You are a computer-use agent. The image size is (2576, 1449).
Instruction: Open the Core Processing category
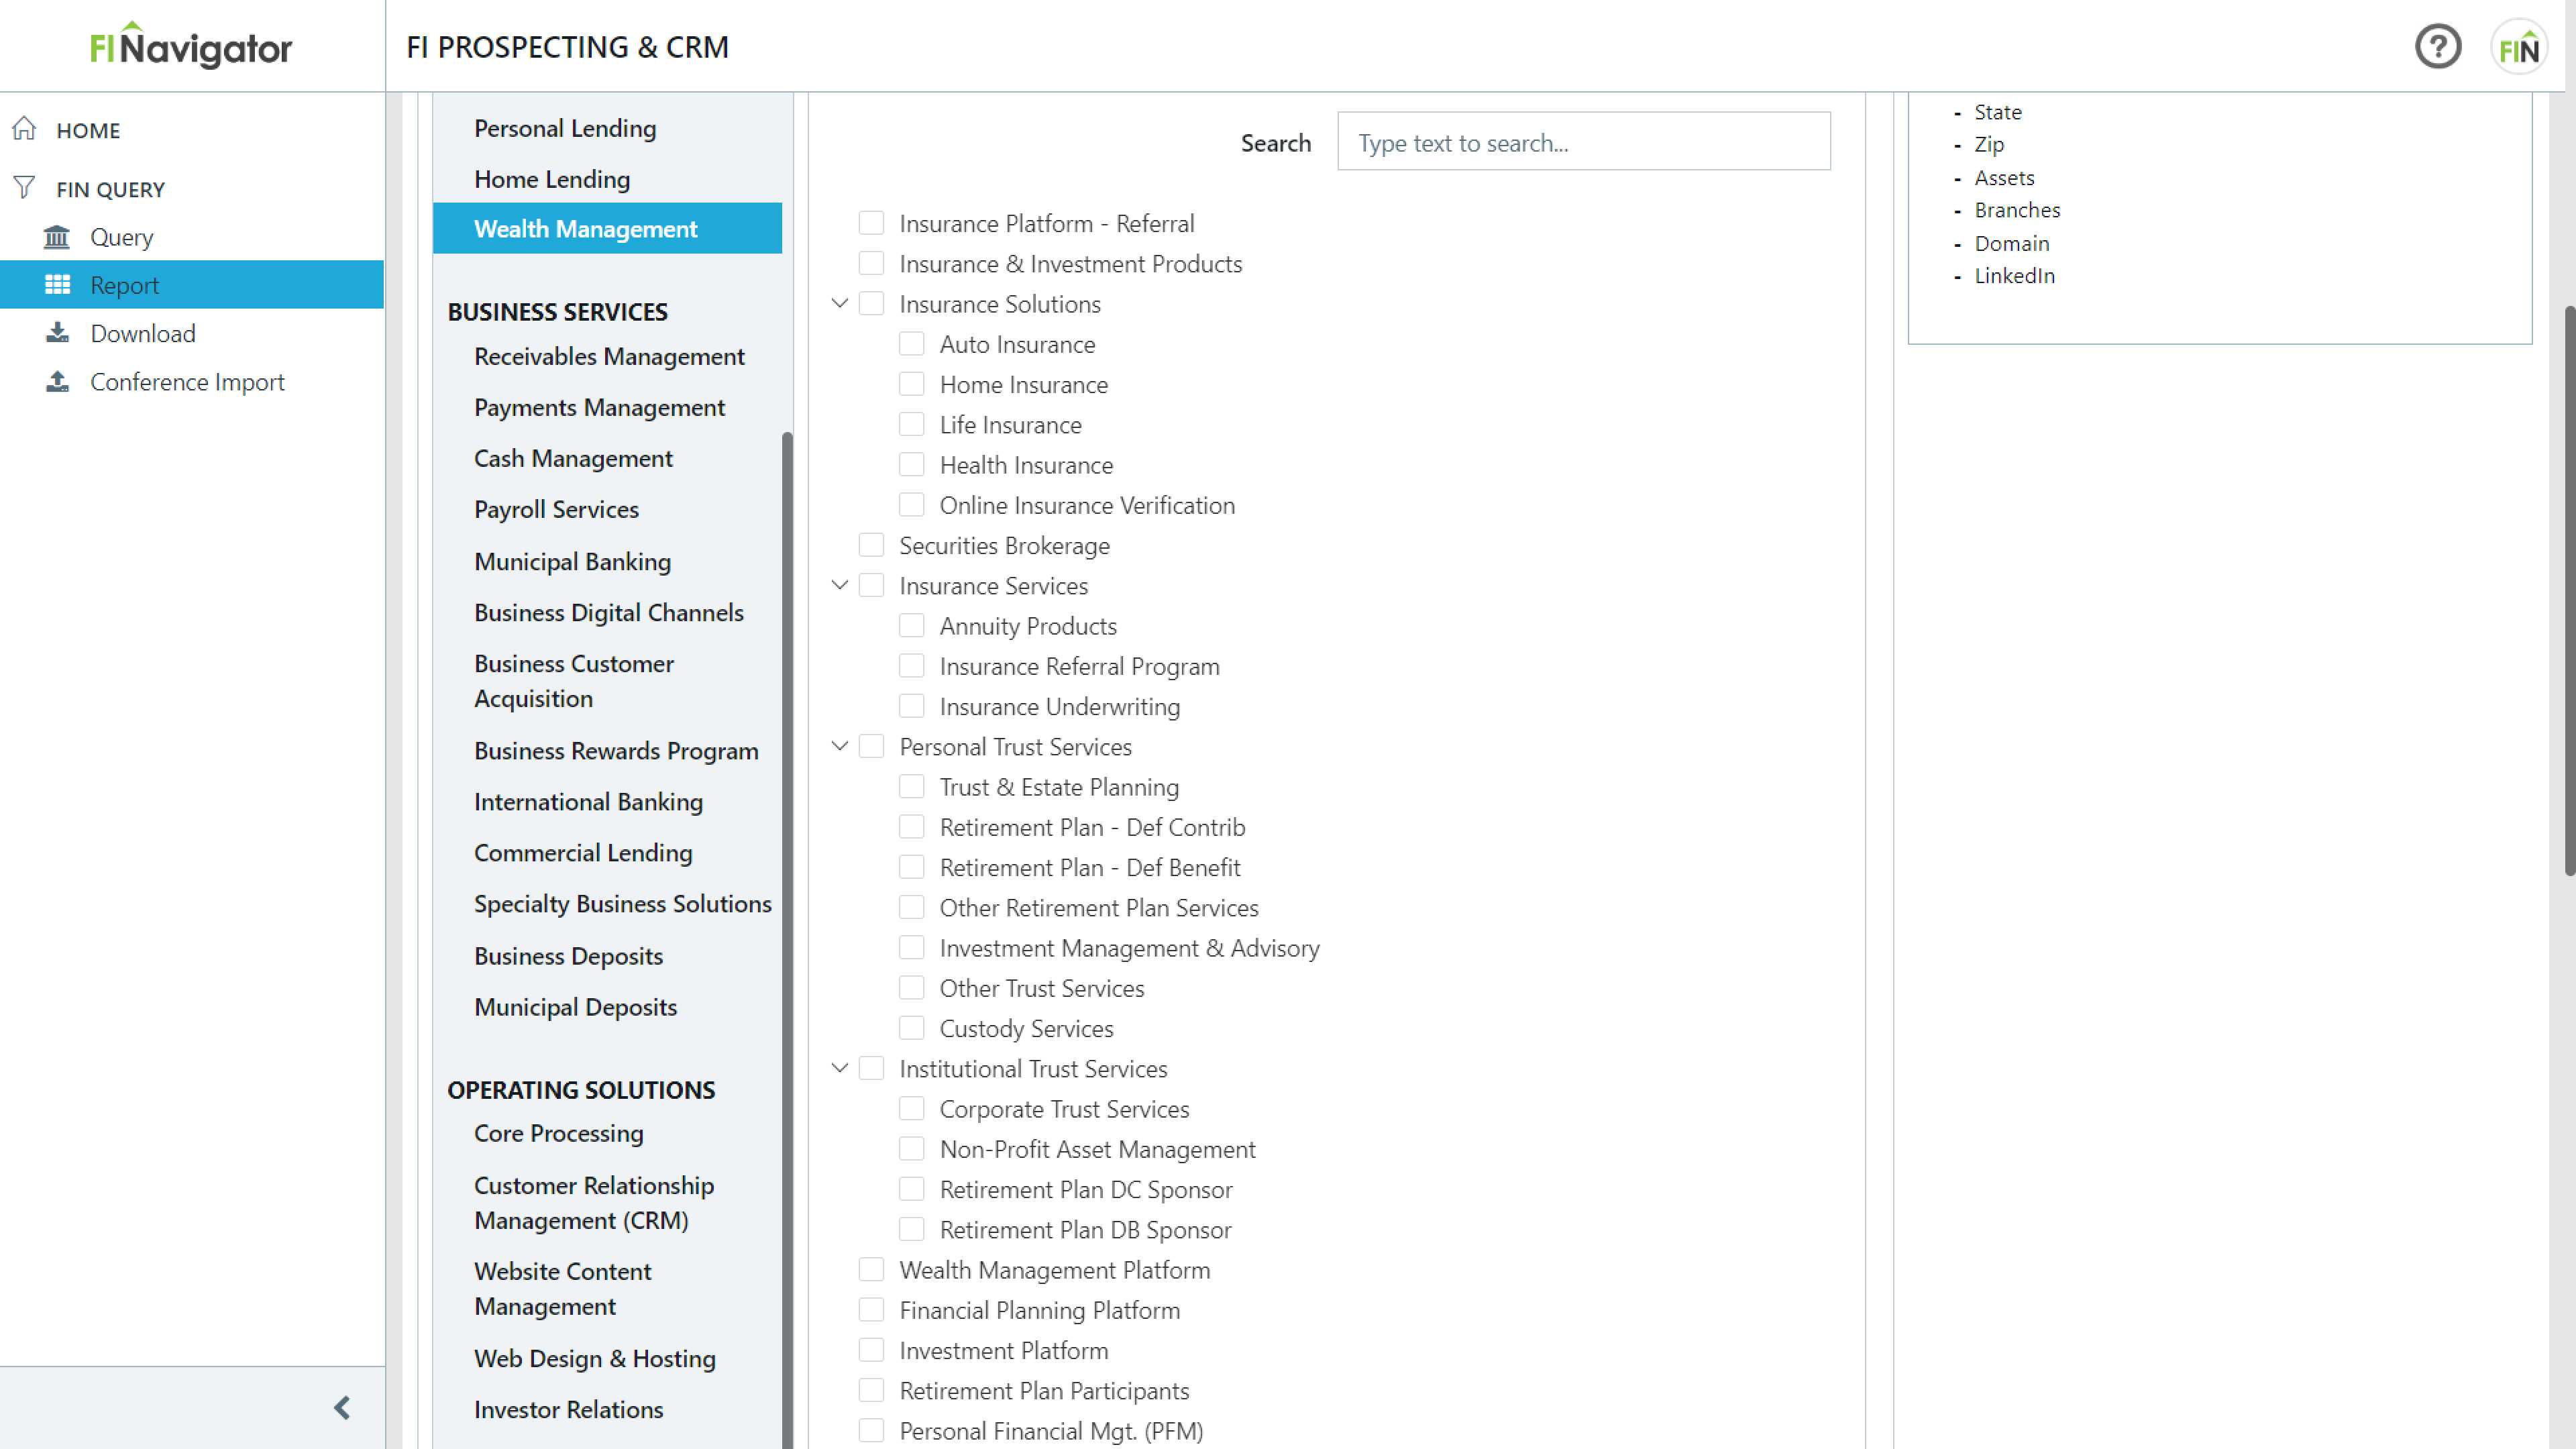559,1133
